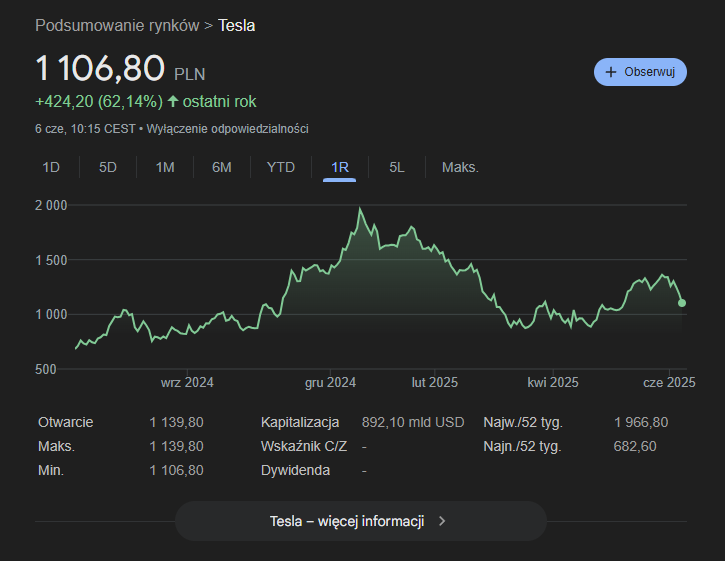
Task: Click the chart peak after gru 2024
Action: [360, 209]
